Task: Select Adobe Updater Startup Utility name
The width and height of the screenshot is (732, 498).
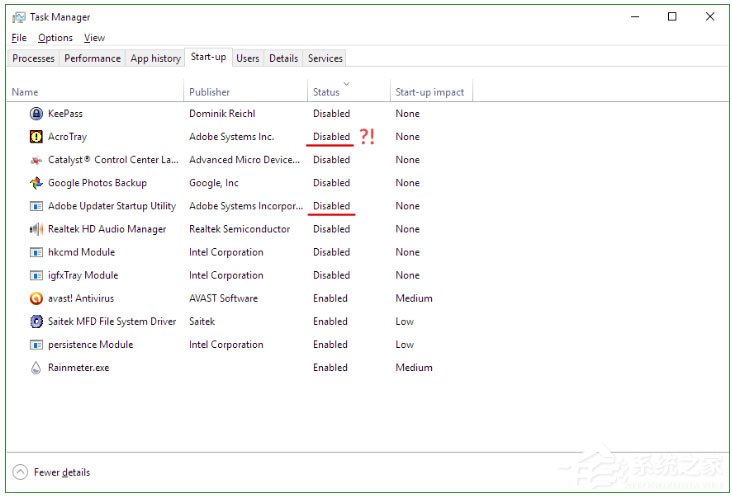Action: pos(112,206)
